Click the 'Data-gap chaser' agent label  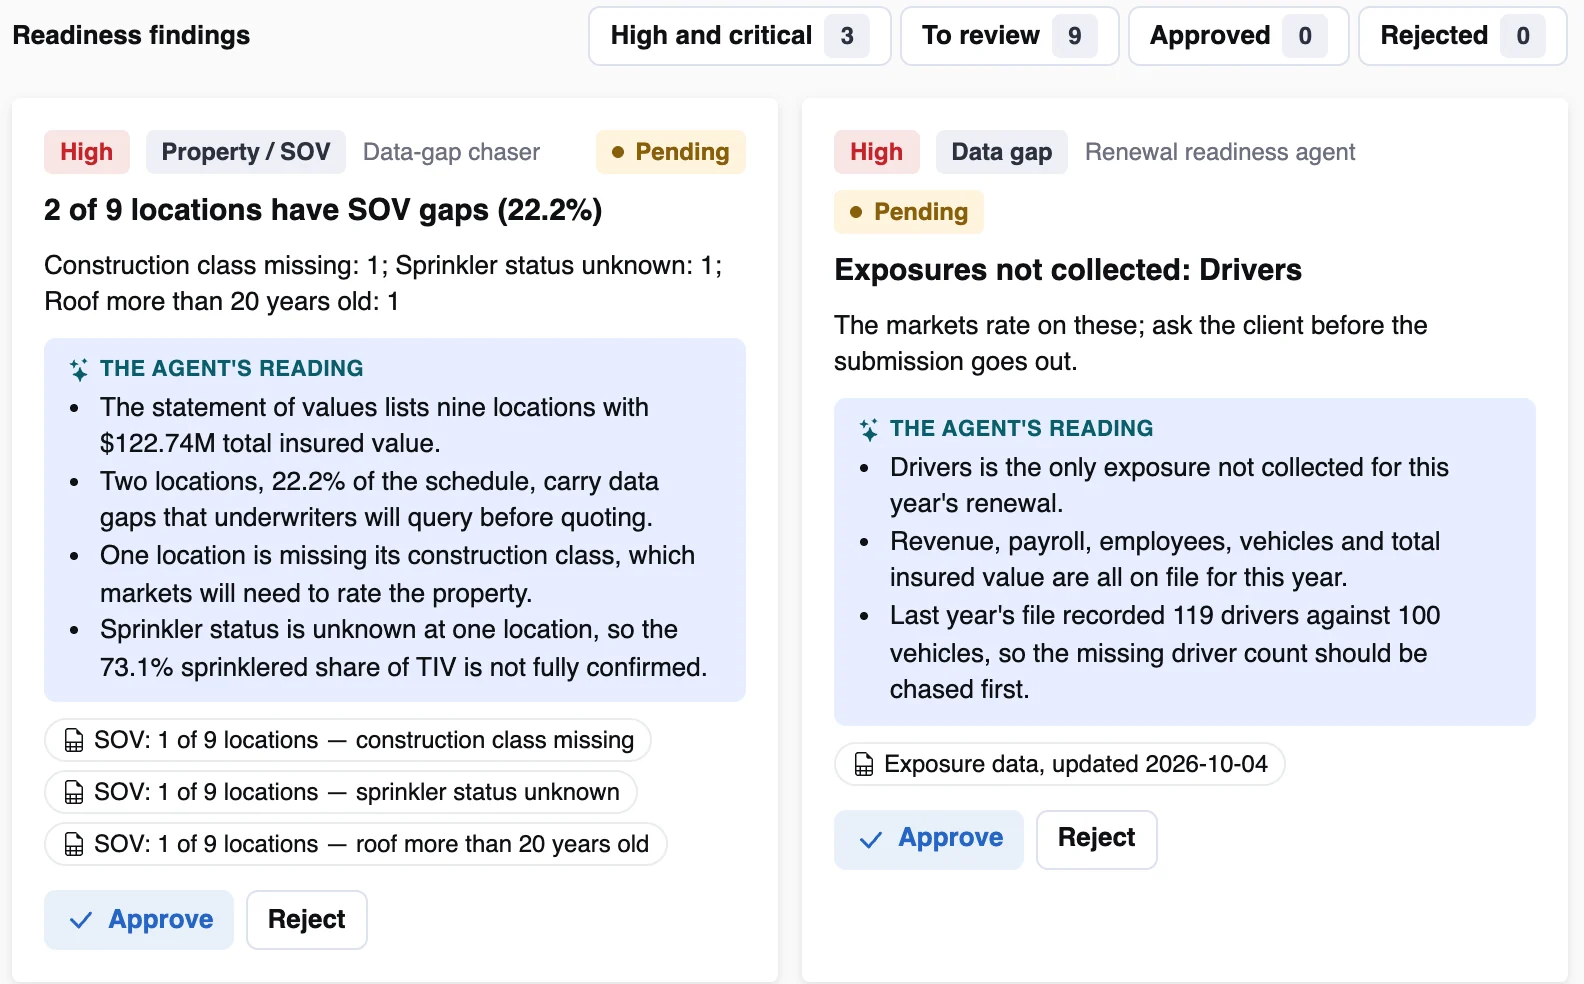tap(451, 152)
